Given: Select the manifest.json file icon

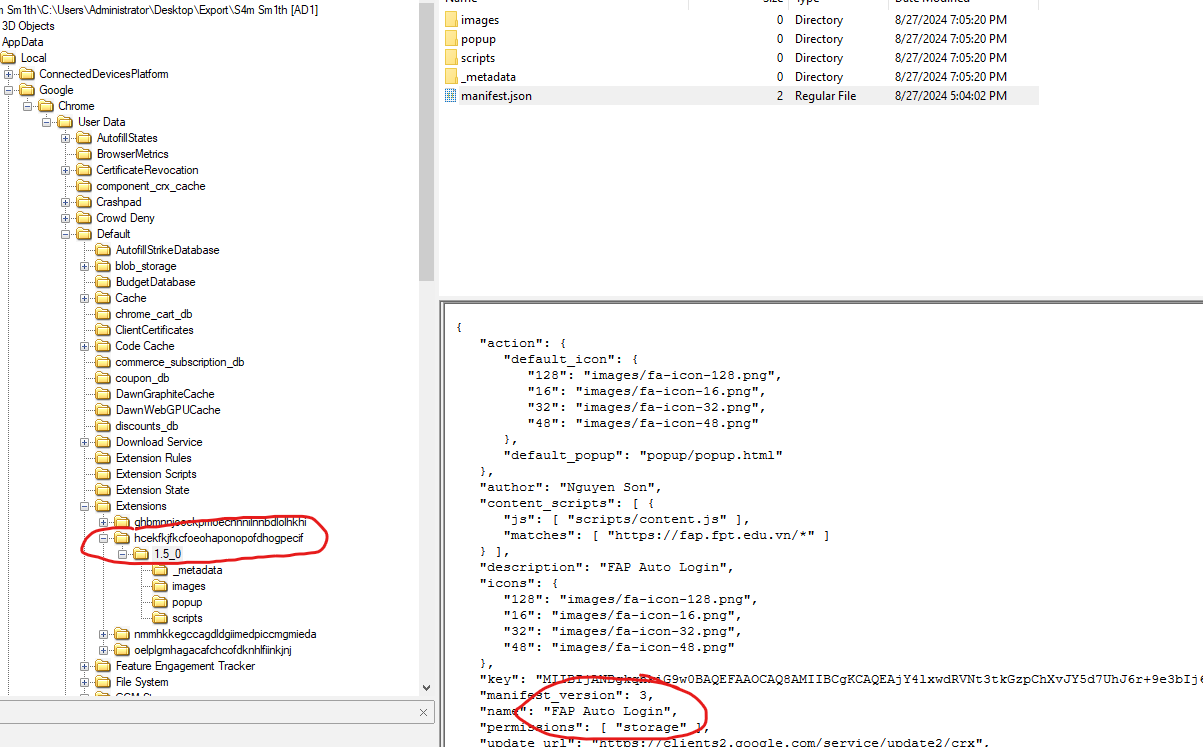Looking at the screenshot, I should pos(450,96).
